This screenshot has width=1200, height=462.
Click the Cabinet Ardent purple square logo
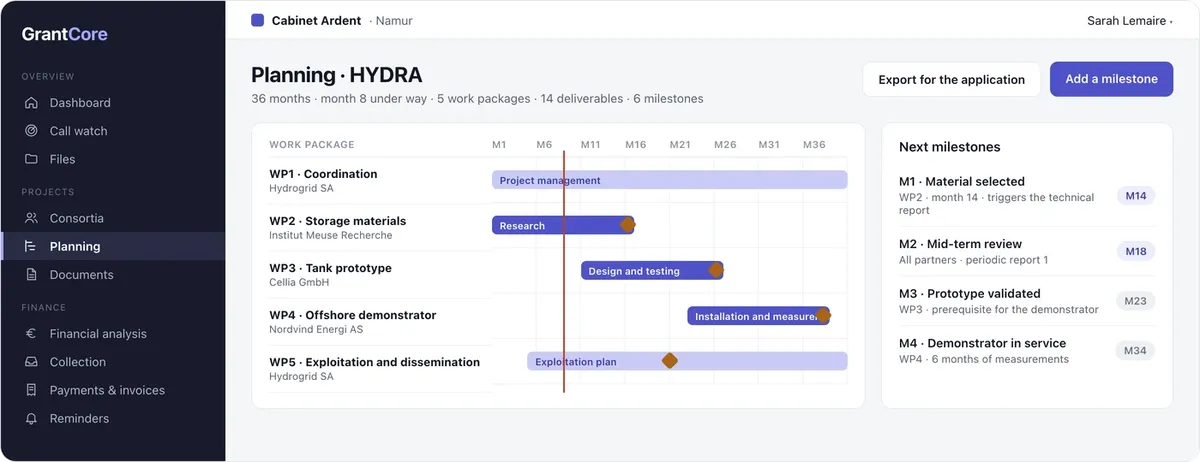tap(258, 20)
